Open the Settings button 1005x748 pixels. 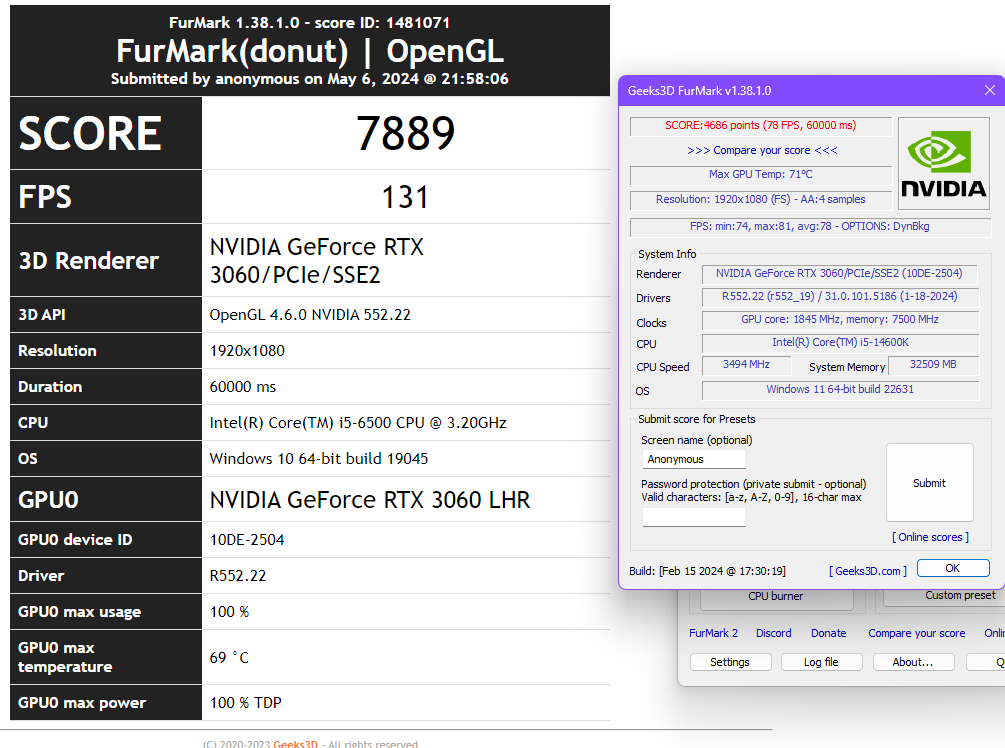(730, 662)
